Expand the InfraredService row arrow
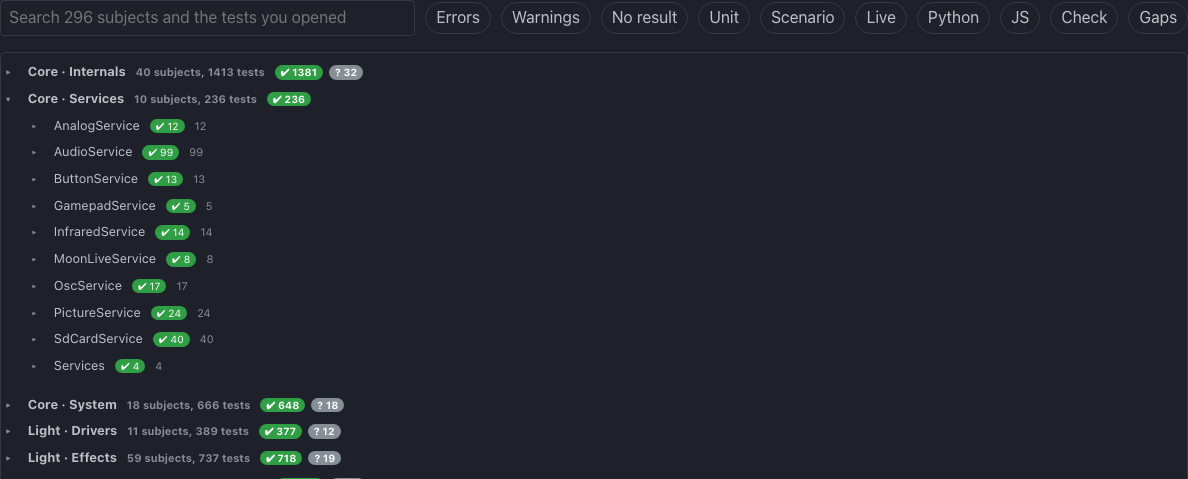Image resolution: width=1188 pixels, height=479 pixels. pyautogui.click(x=34, y=232)
